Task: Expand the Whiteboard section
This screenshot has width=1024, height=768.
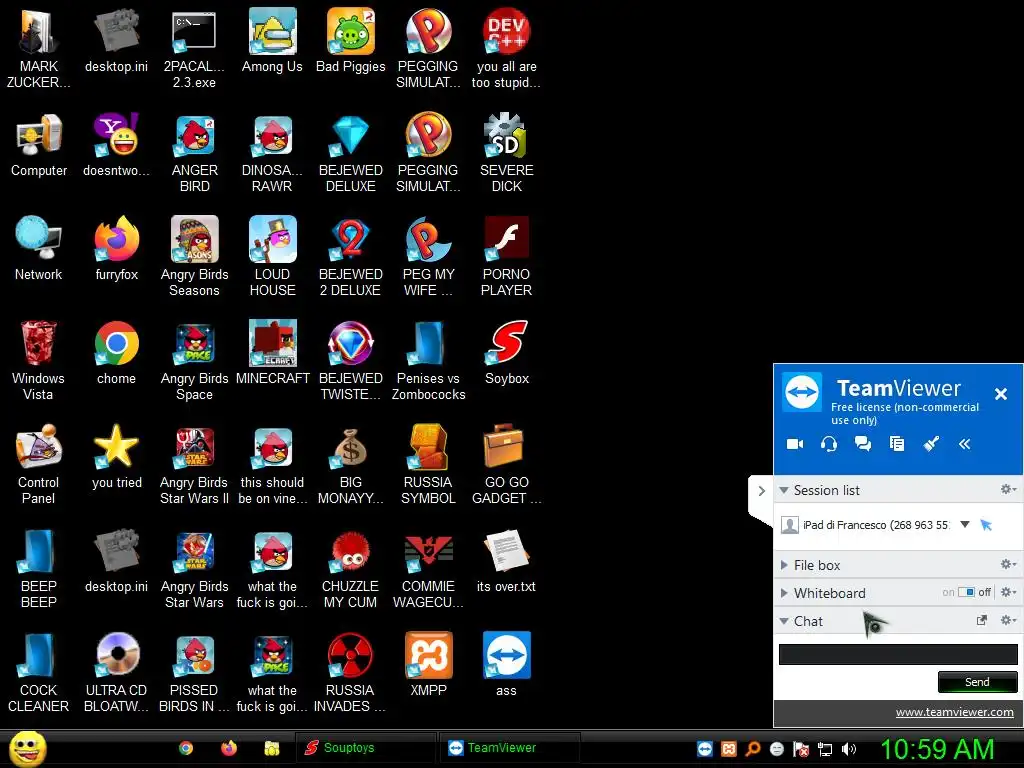Action: 784,593
